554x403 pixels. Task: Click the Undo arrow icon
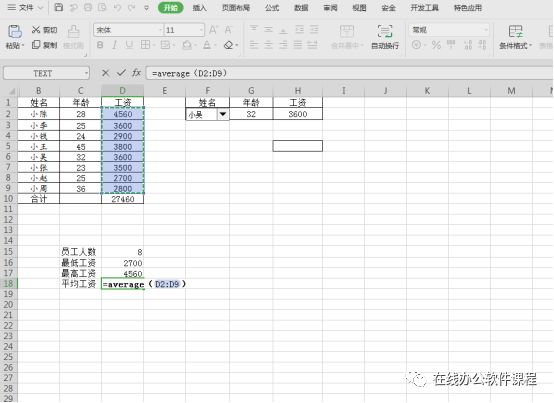(x=117, y=7)
